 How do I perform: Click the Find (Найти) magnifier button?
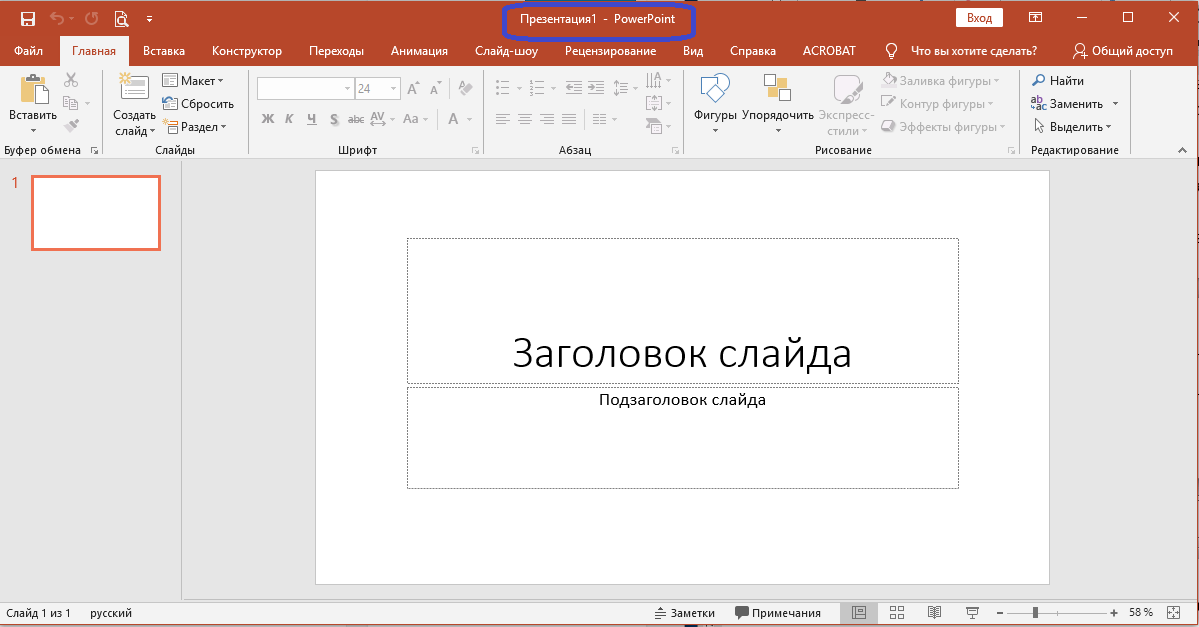pos(1058,81)
